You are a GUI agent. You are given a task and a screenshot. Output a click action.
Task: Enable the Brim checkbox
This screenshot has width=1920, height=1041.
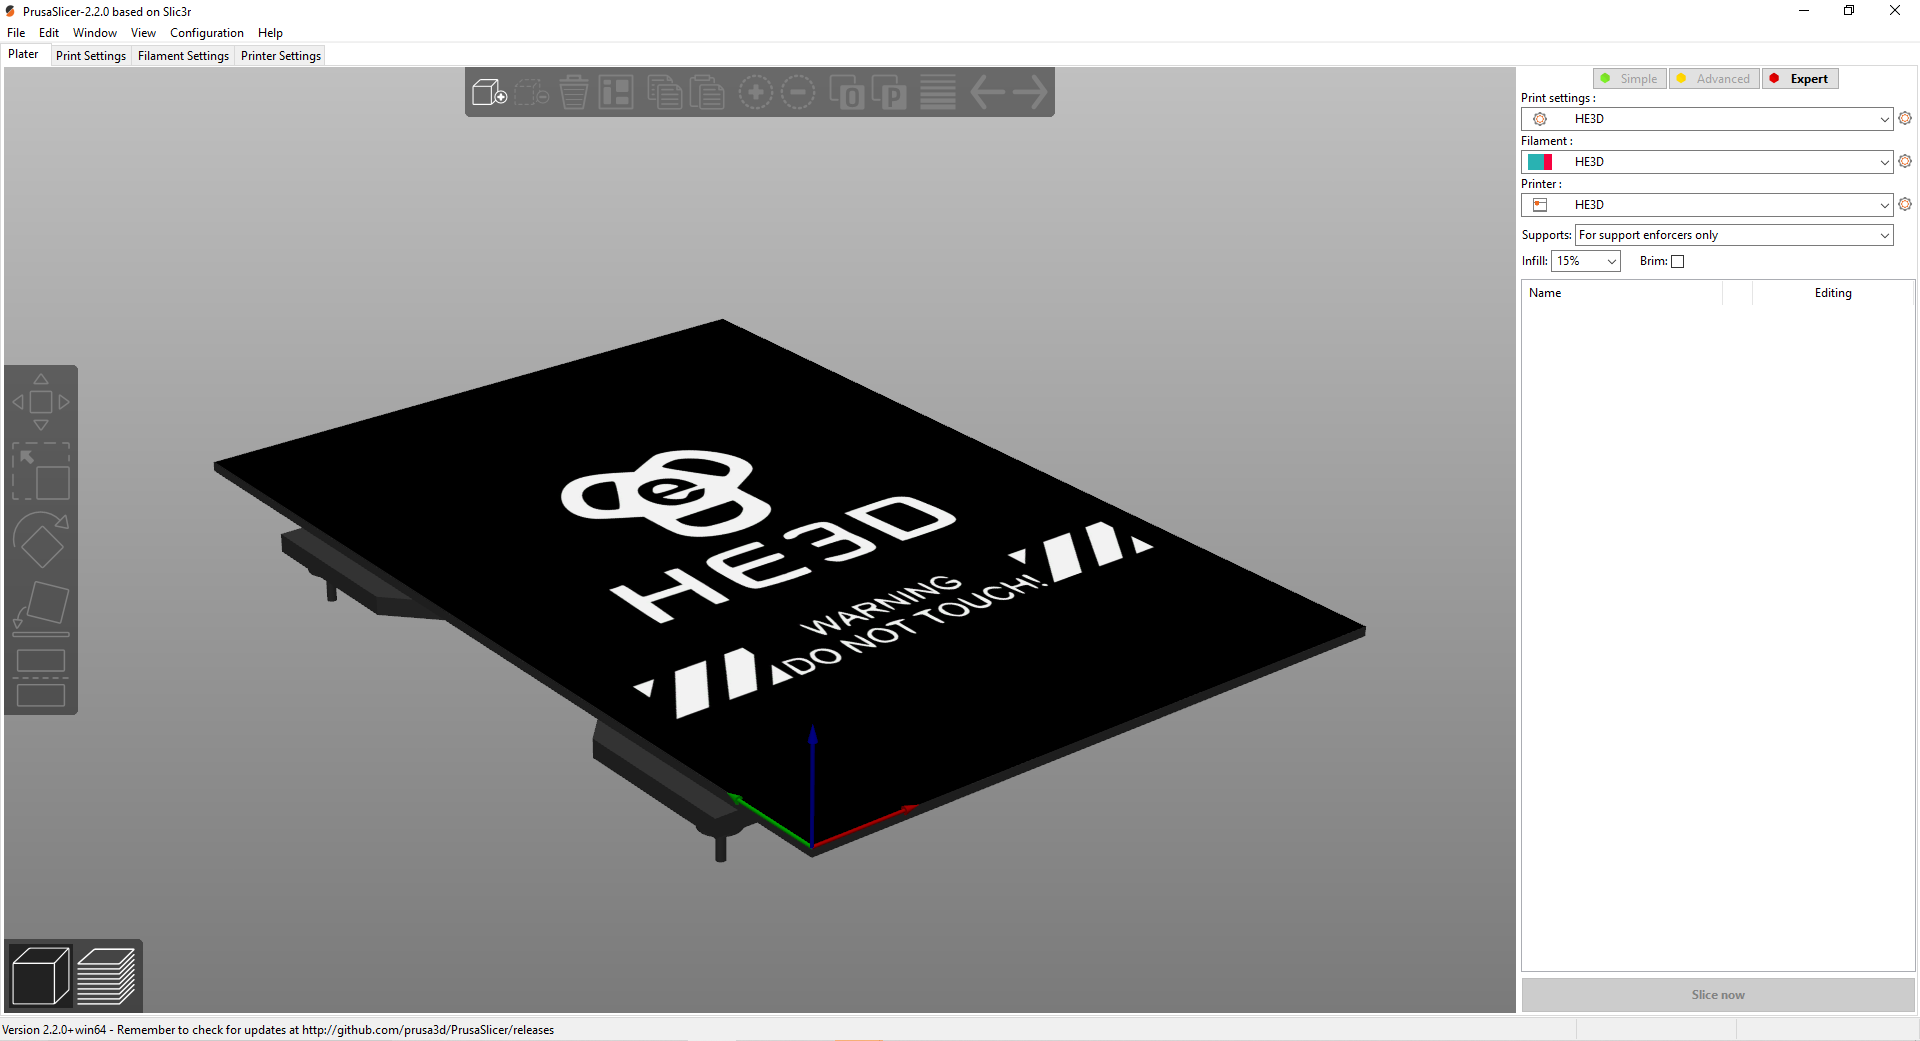tap(1678, 261)
